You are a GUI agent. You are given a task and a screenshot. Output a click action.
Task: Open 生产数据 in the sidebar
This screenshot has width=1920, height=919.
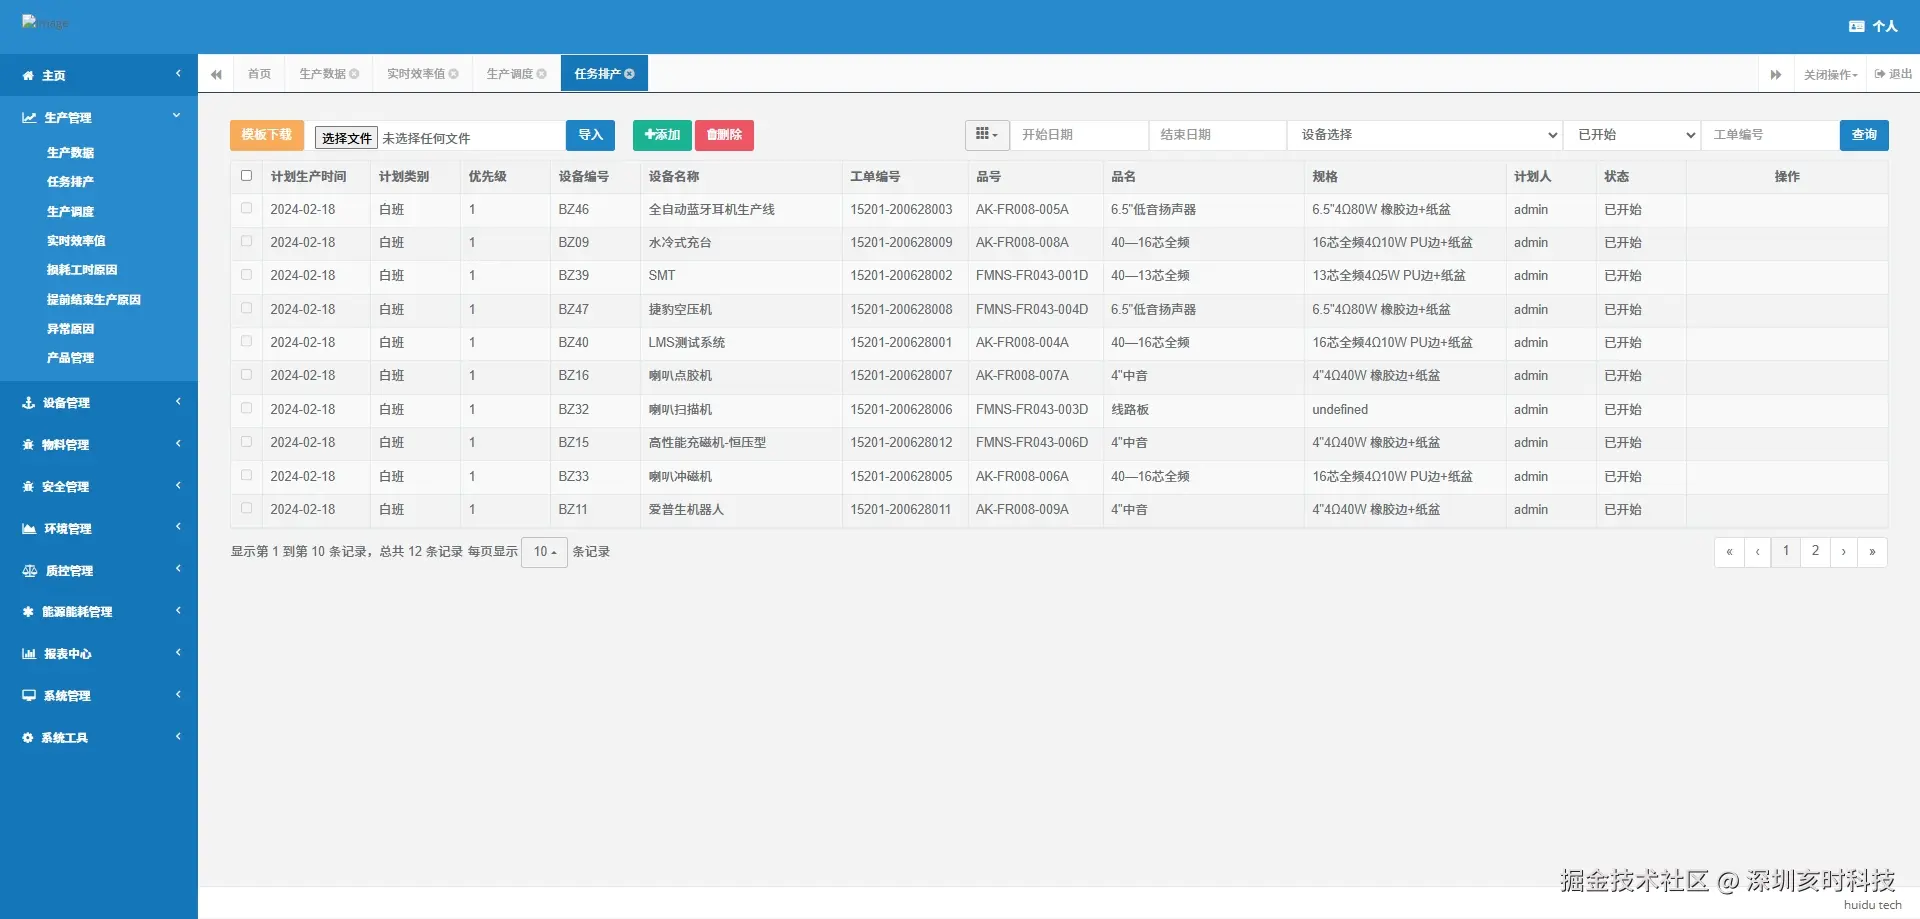[70, 153]
